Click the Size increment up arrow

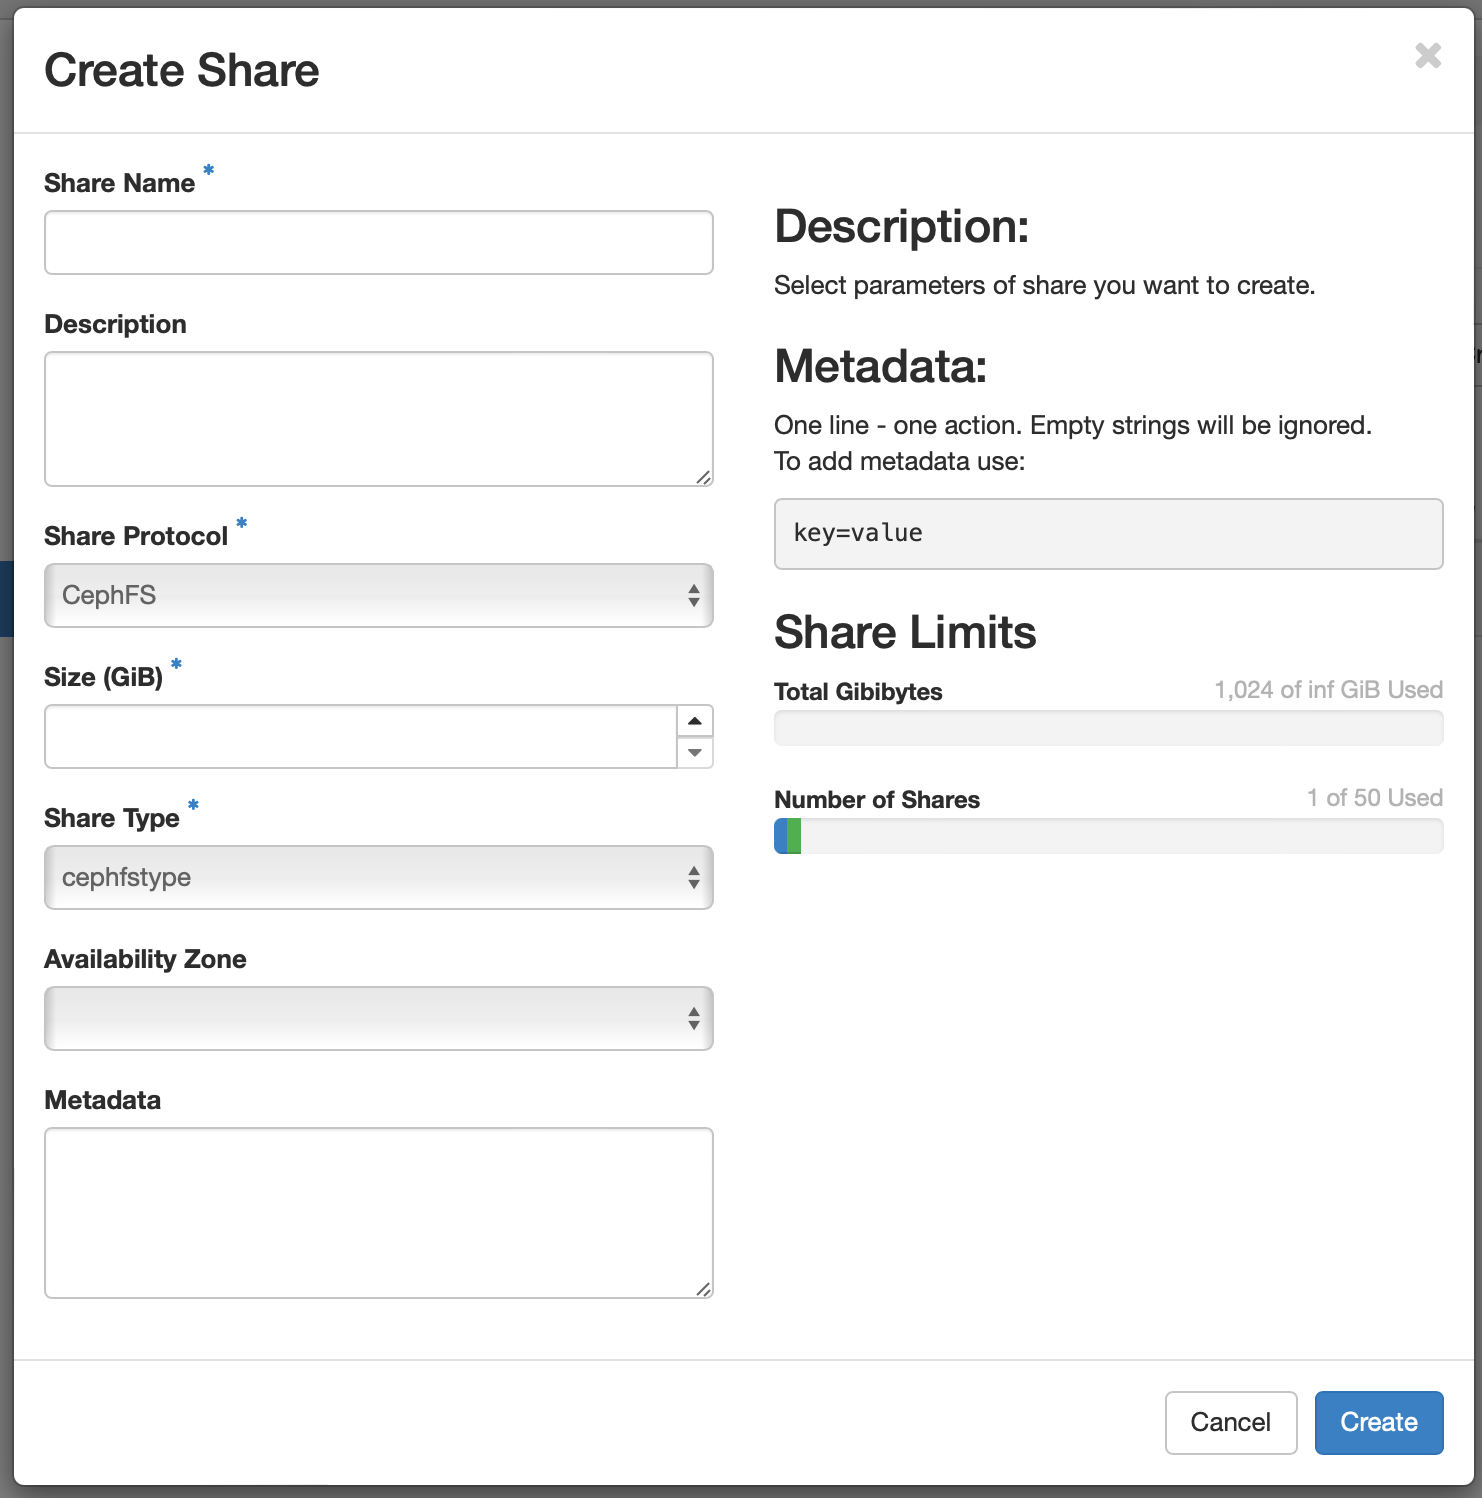(695, 721)
